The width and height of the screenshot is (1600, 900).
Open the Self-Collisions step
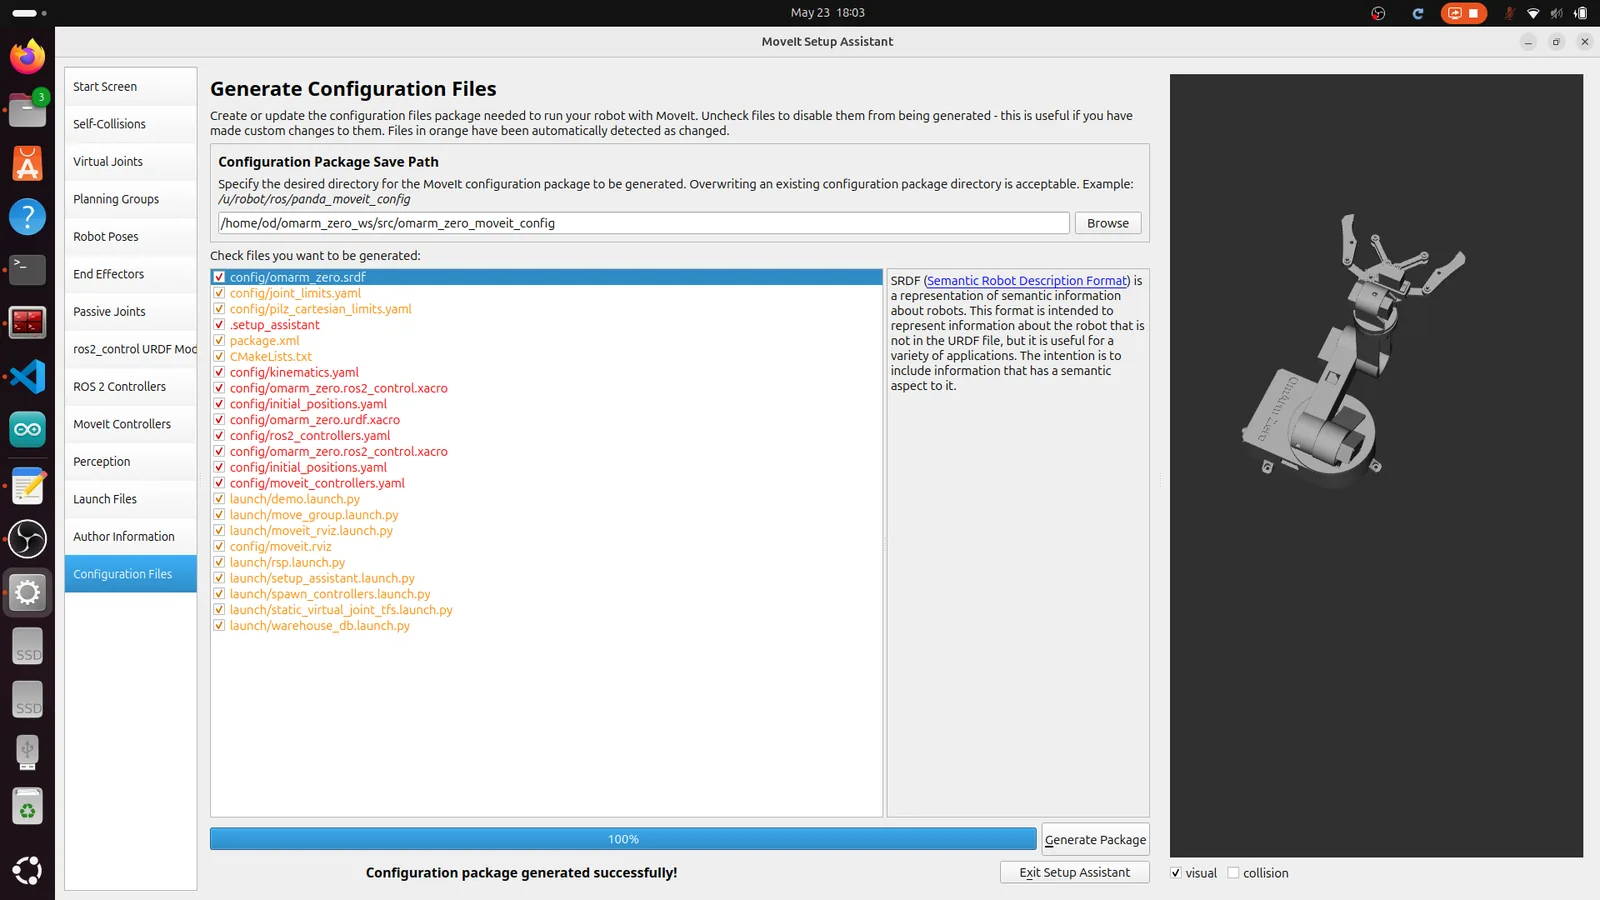(130, 124)
